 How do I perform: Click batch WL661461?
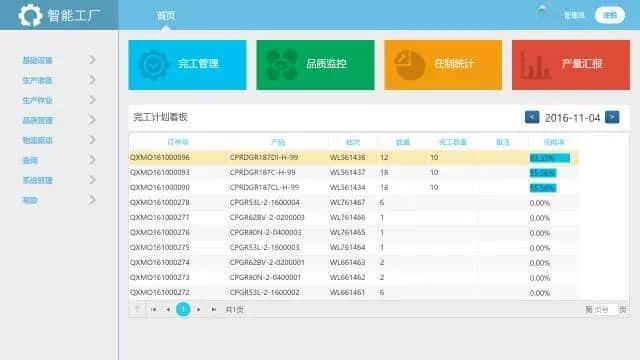[x=347, y=292]
